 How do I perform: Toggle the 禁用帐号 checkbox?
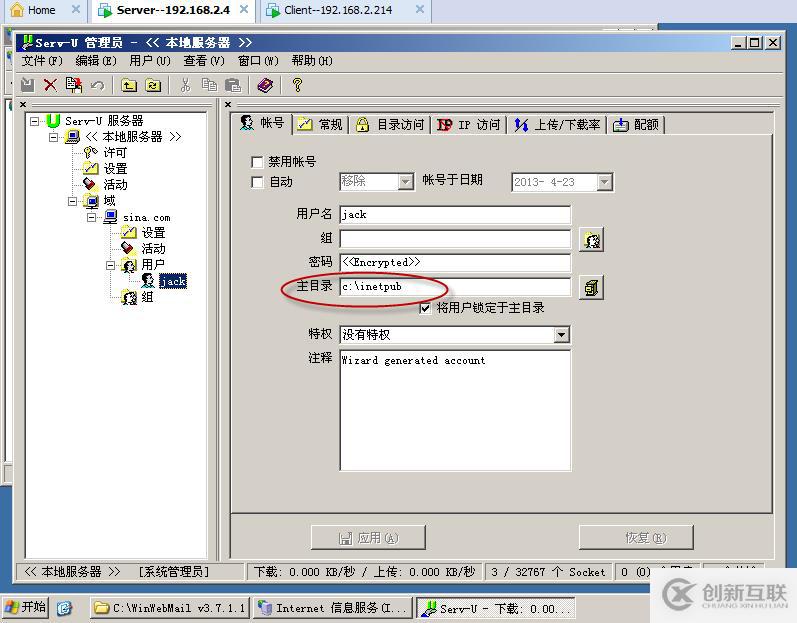(x=257, y=162)
